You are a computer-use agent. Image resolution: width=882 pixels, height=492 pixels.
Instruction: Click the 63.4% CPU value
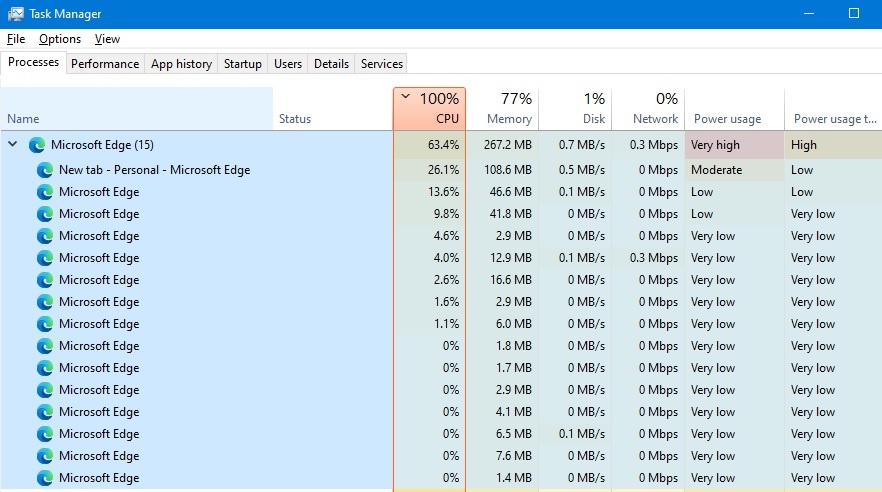tap(443, 145)
